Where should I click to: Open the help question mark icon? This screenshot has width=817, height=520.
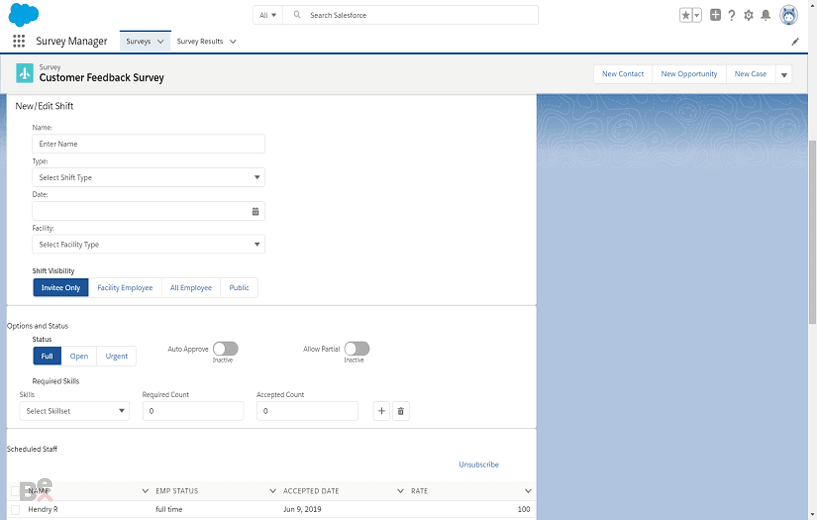coord(732,16)
